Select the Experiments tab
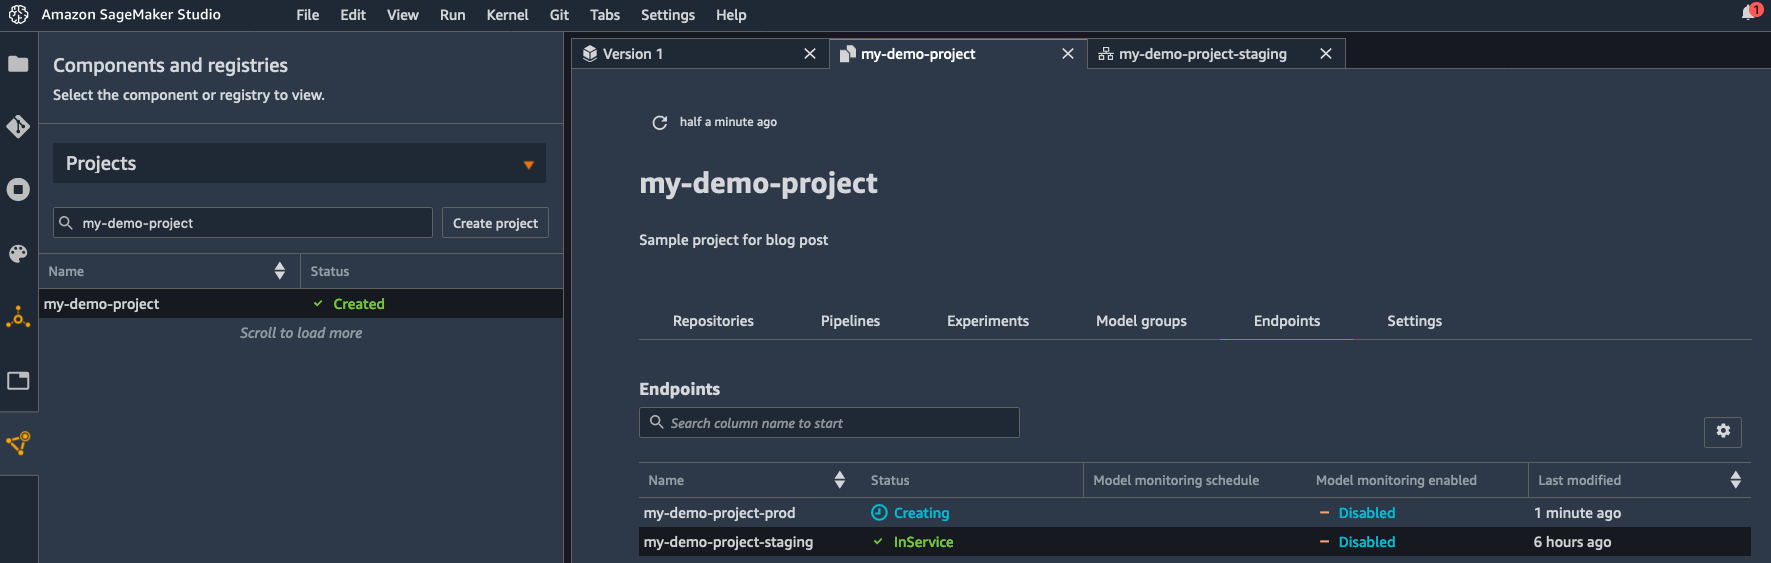 tap(988, 321)
